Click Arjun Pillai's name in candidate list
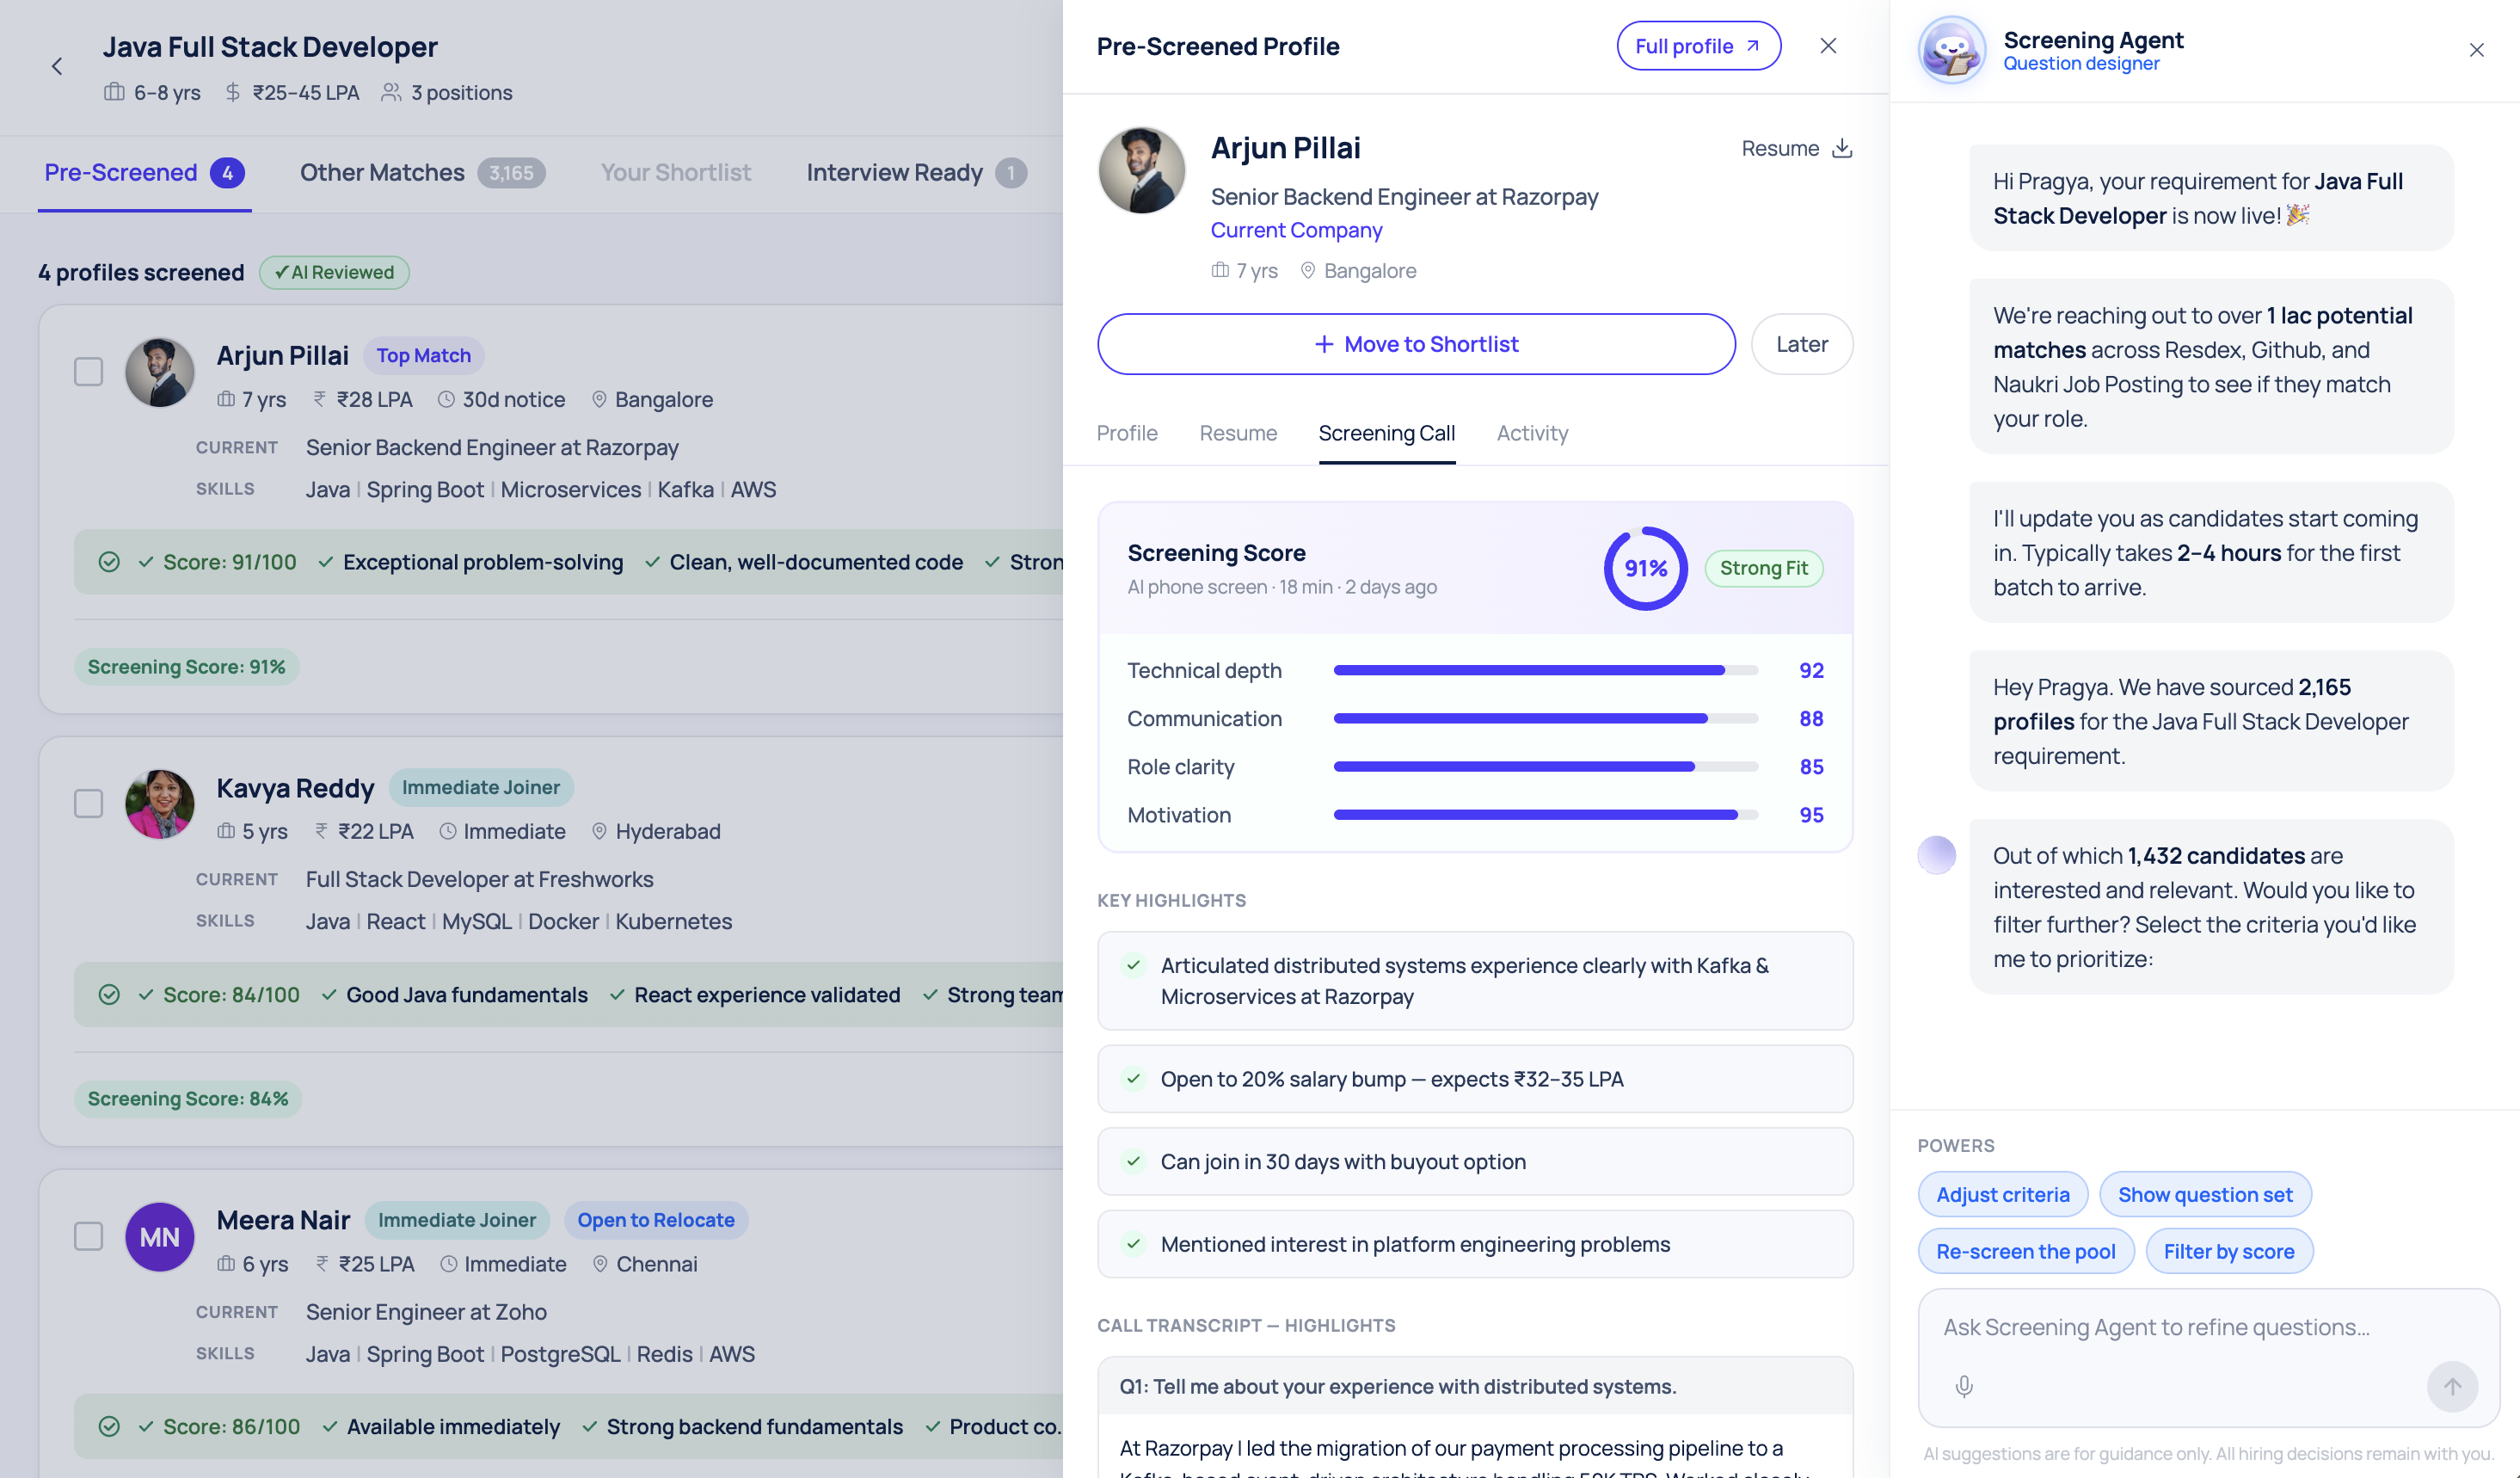 click(x=282, y=355)
